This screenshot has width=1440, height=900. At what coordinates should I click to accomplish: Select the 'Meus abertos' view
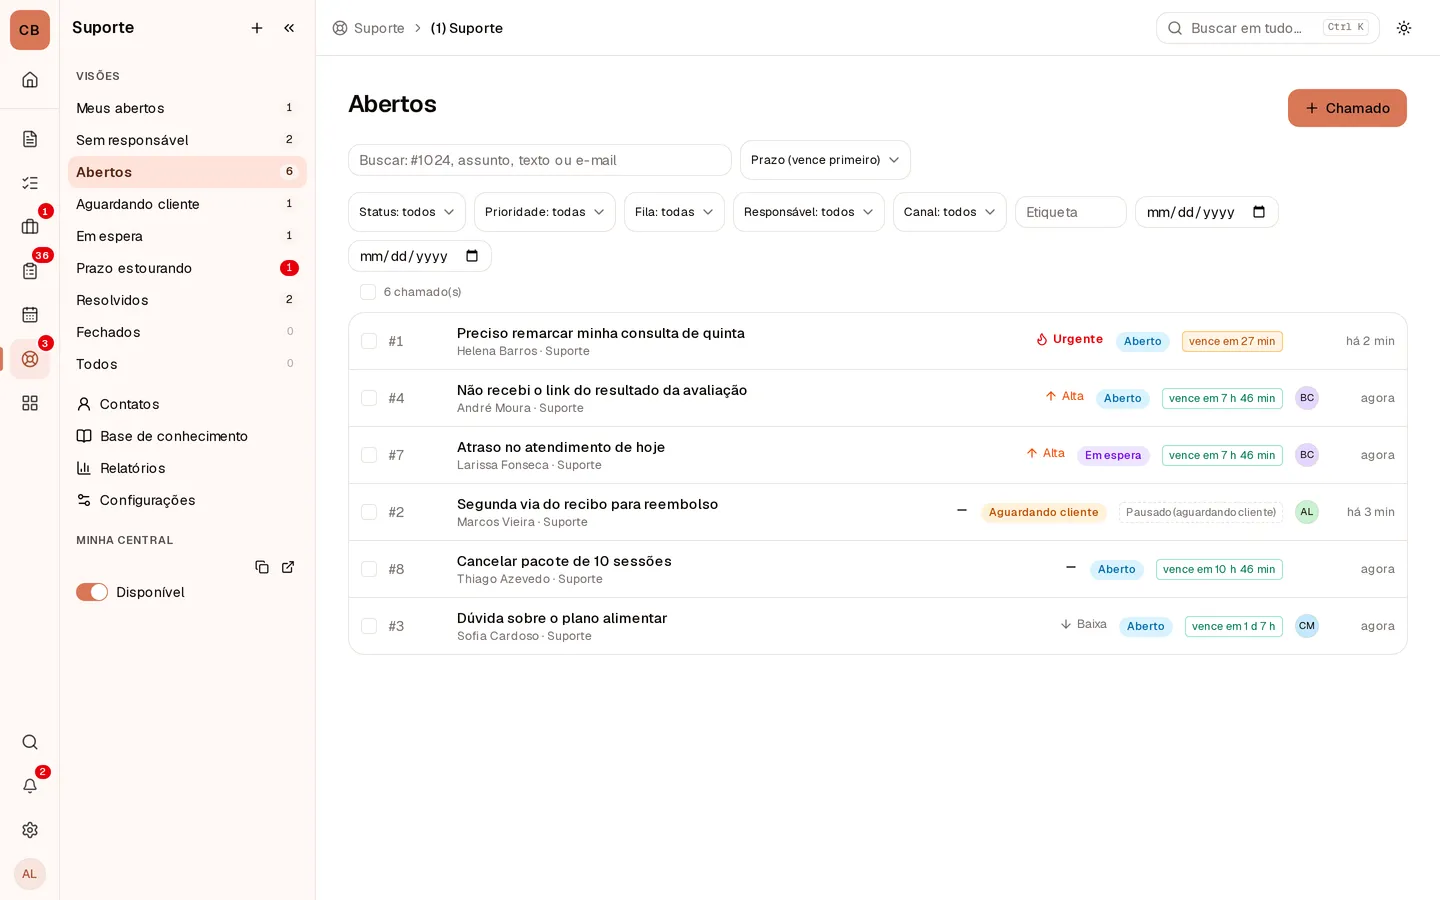(187, 108)
